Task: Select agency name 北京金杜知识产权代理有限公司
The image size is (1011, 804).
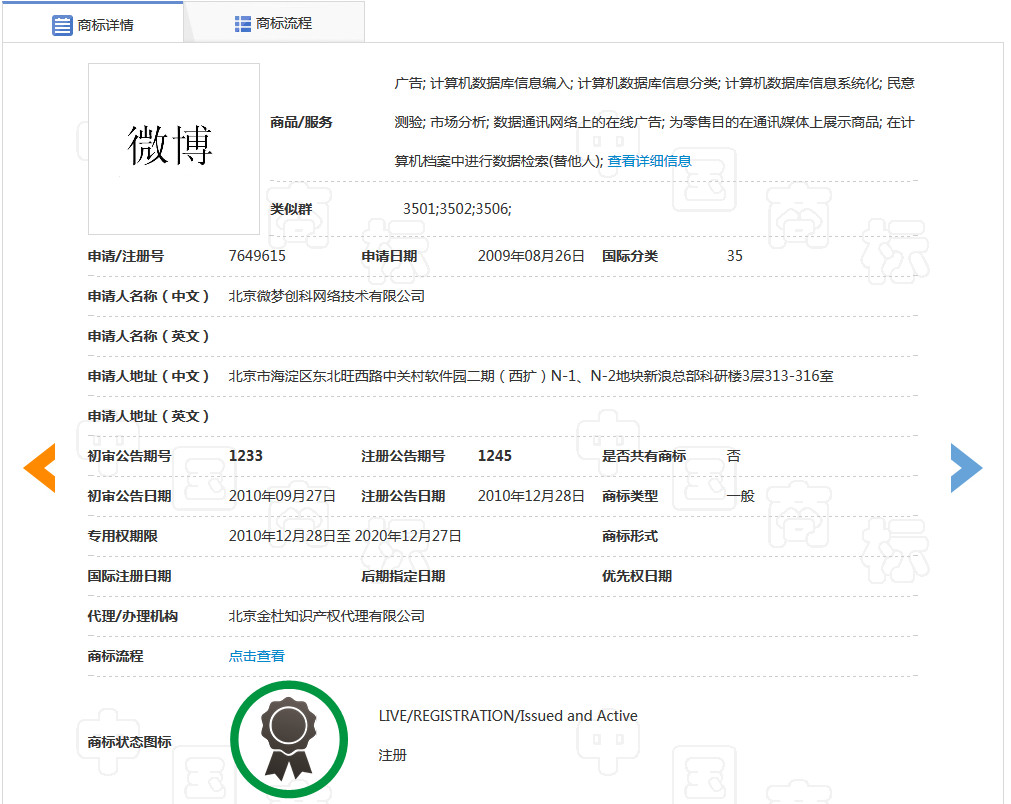Action: (x=327, y=616)
